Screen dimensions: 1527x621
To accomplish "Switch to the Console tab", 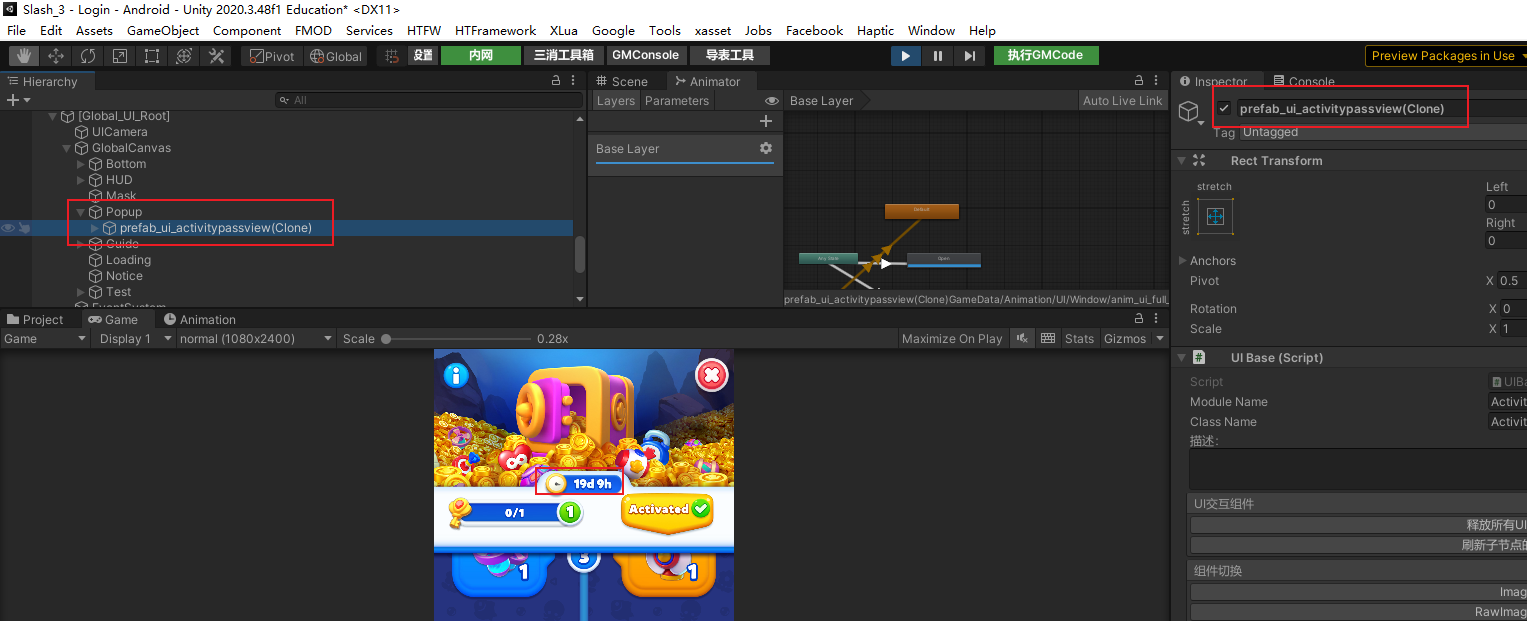I will tap(1304, 81).
